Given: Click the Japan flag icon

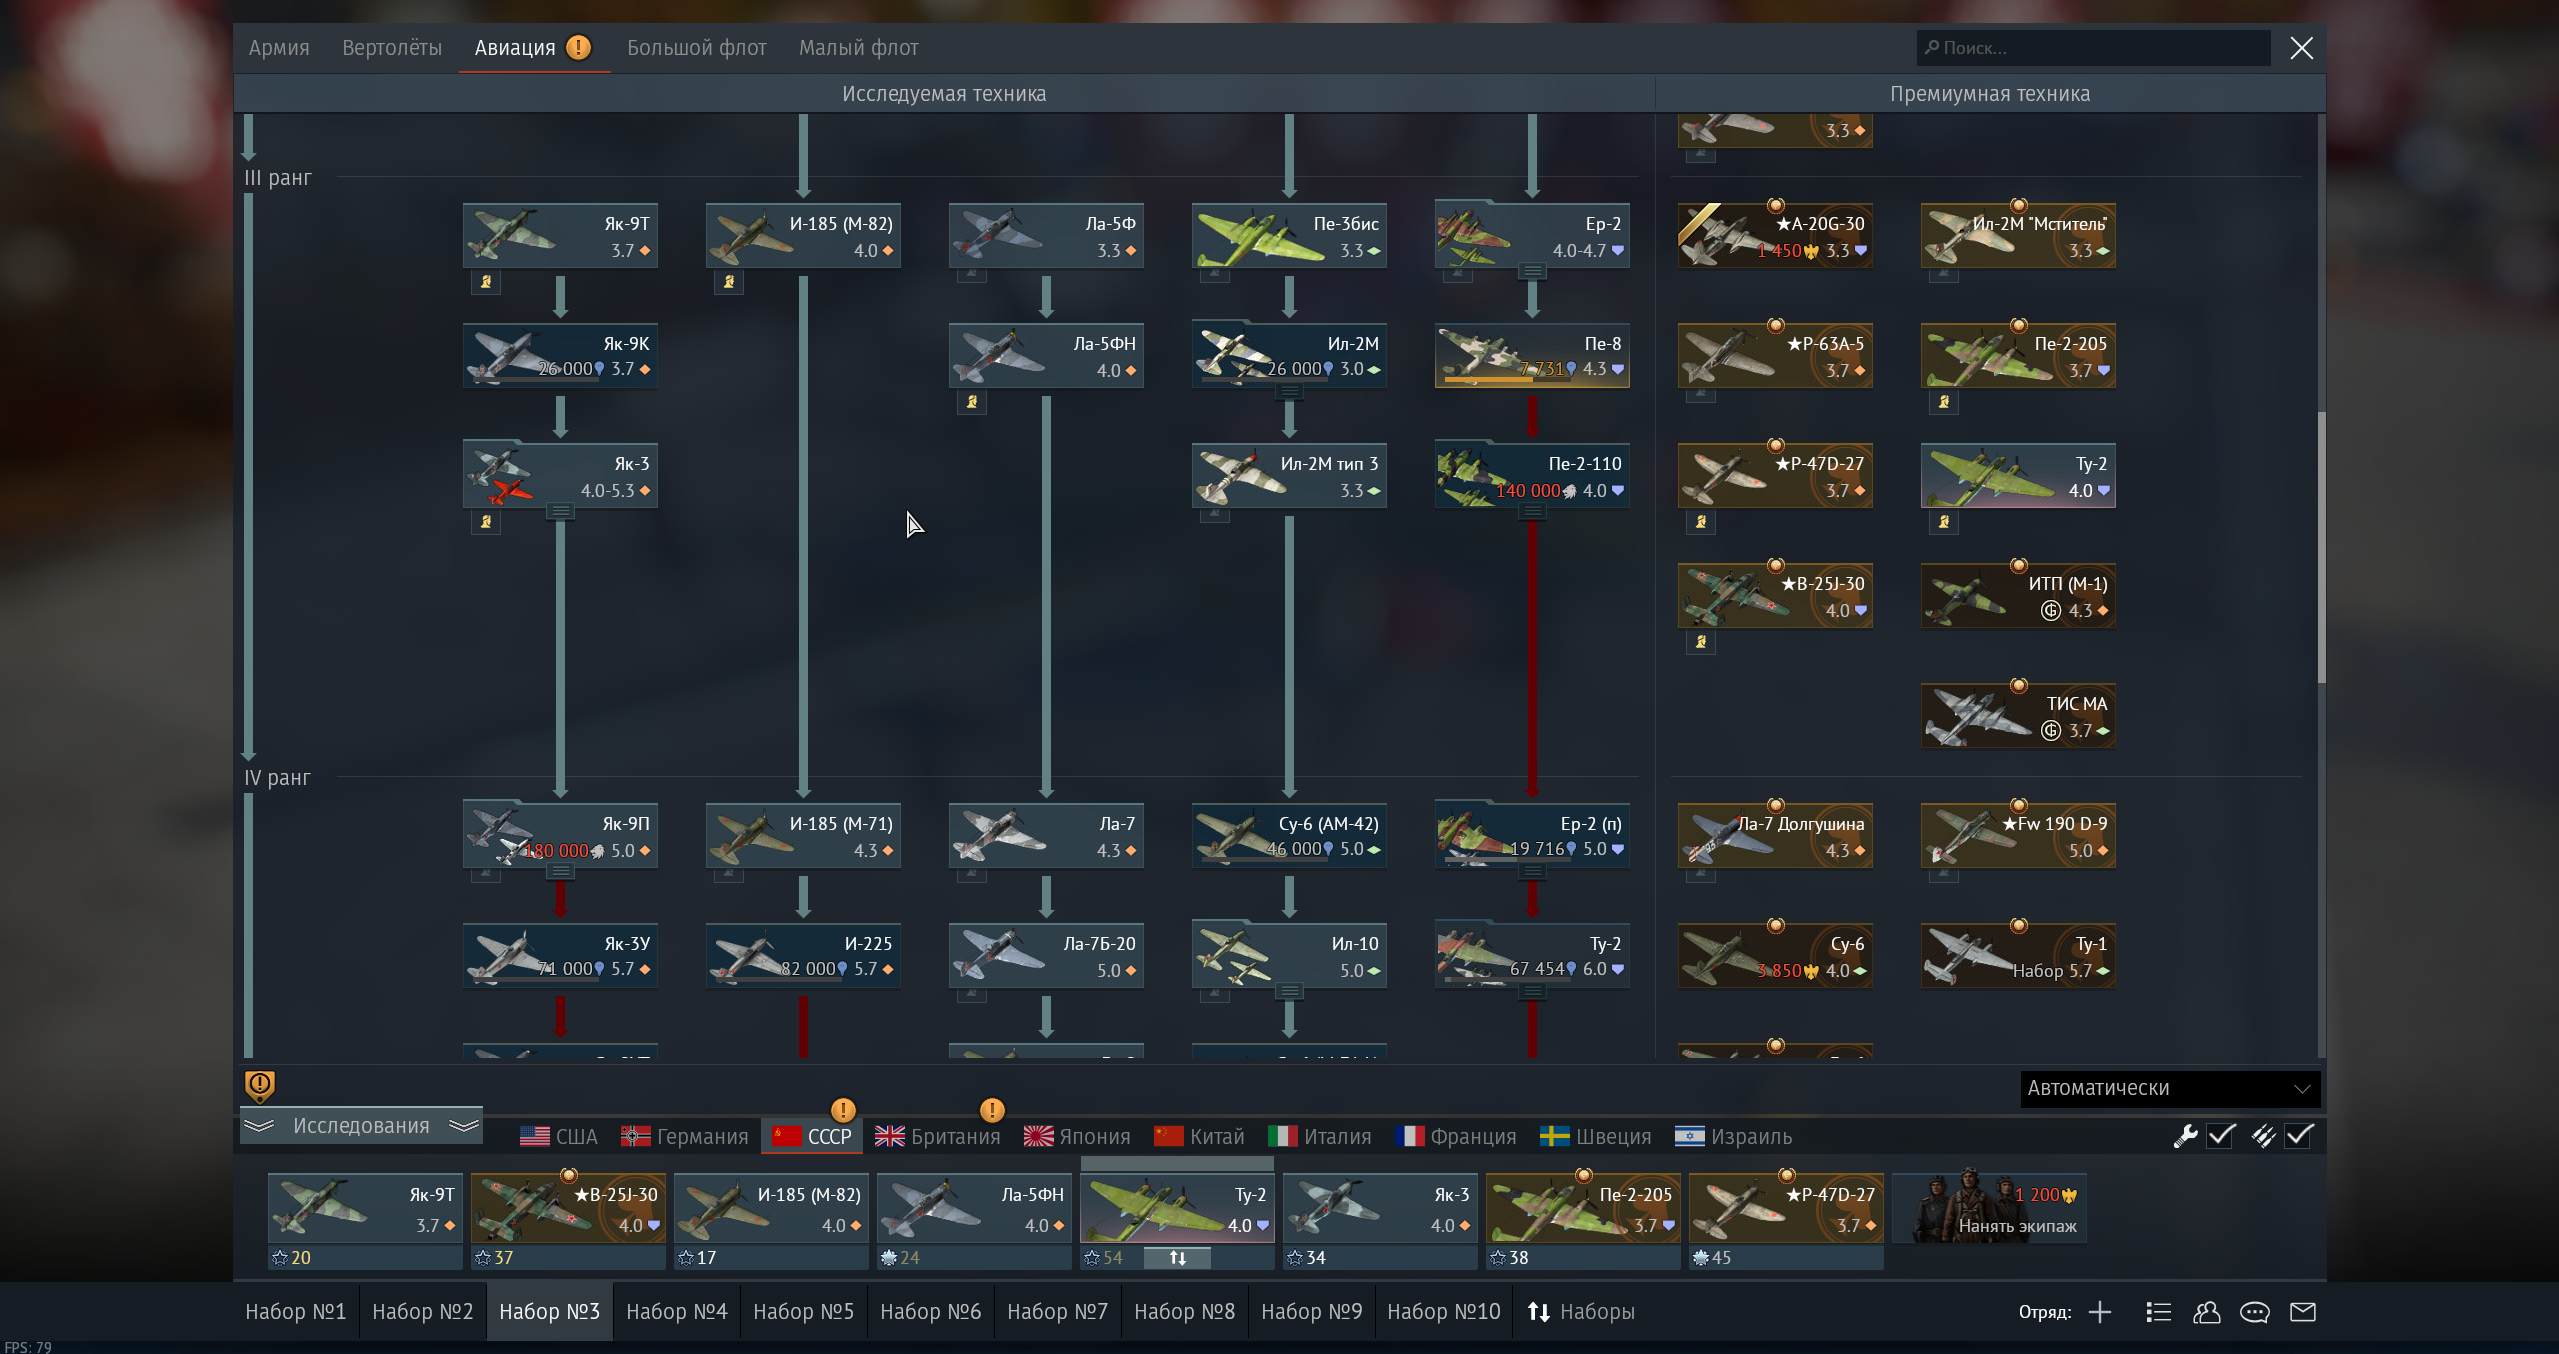Looking at the screenshot, I should pyautogui.click(x=1038, y=1137).
